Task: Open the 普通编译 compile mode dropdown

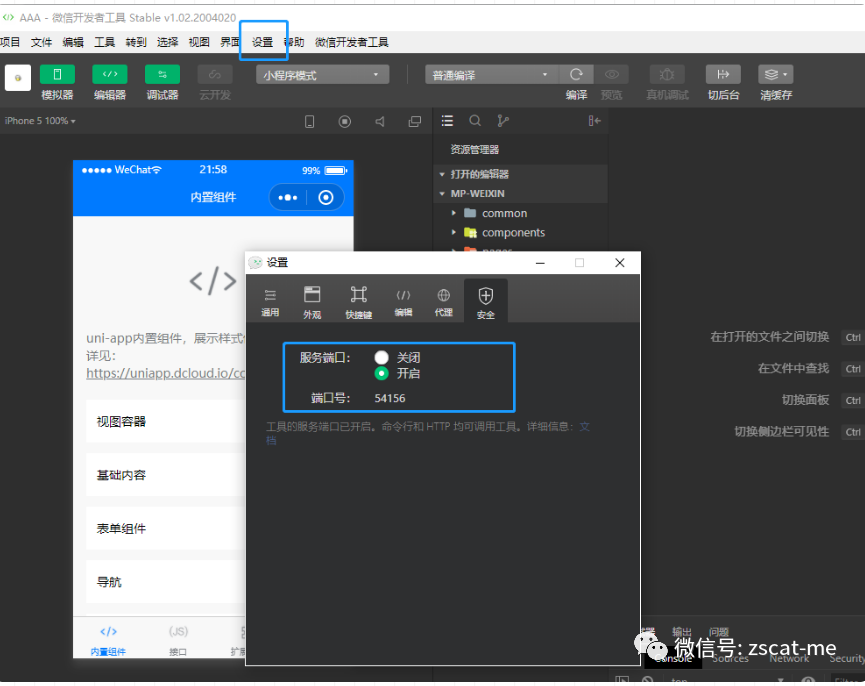Action: click(490, 74)
